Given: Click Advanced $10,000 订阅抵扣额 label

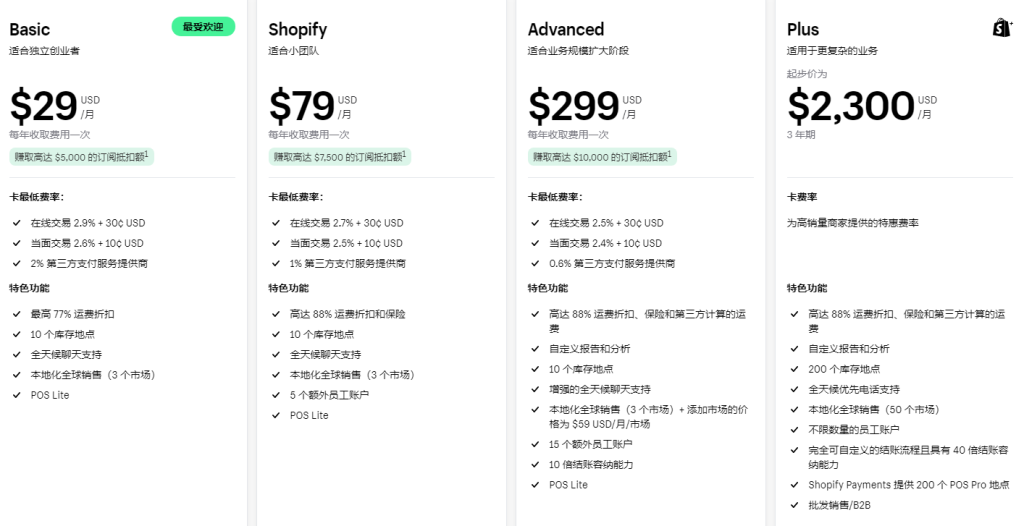Looking at the screenshot, I should point(602,157).
